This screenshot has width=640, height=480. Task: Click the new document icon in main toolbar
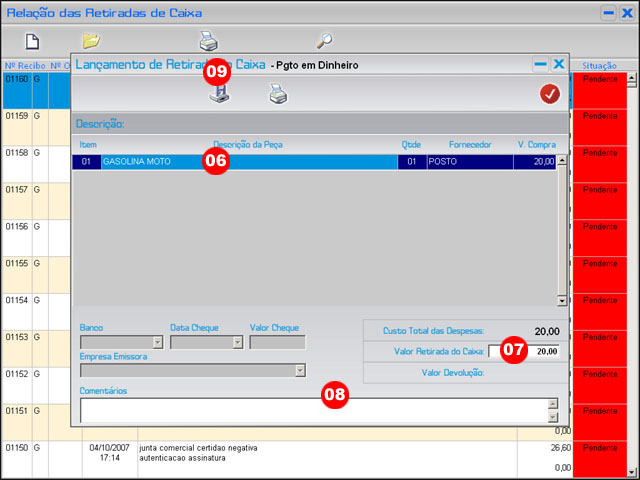coord(32,41)
